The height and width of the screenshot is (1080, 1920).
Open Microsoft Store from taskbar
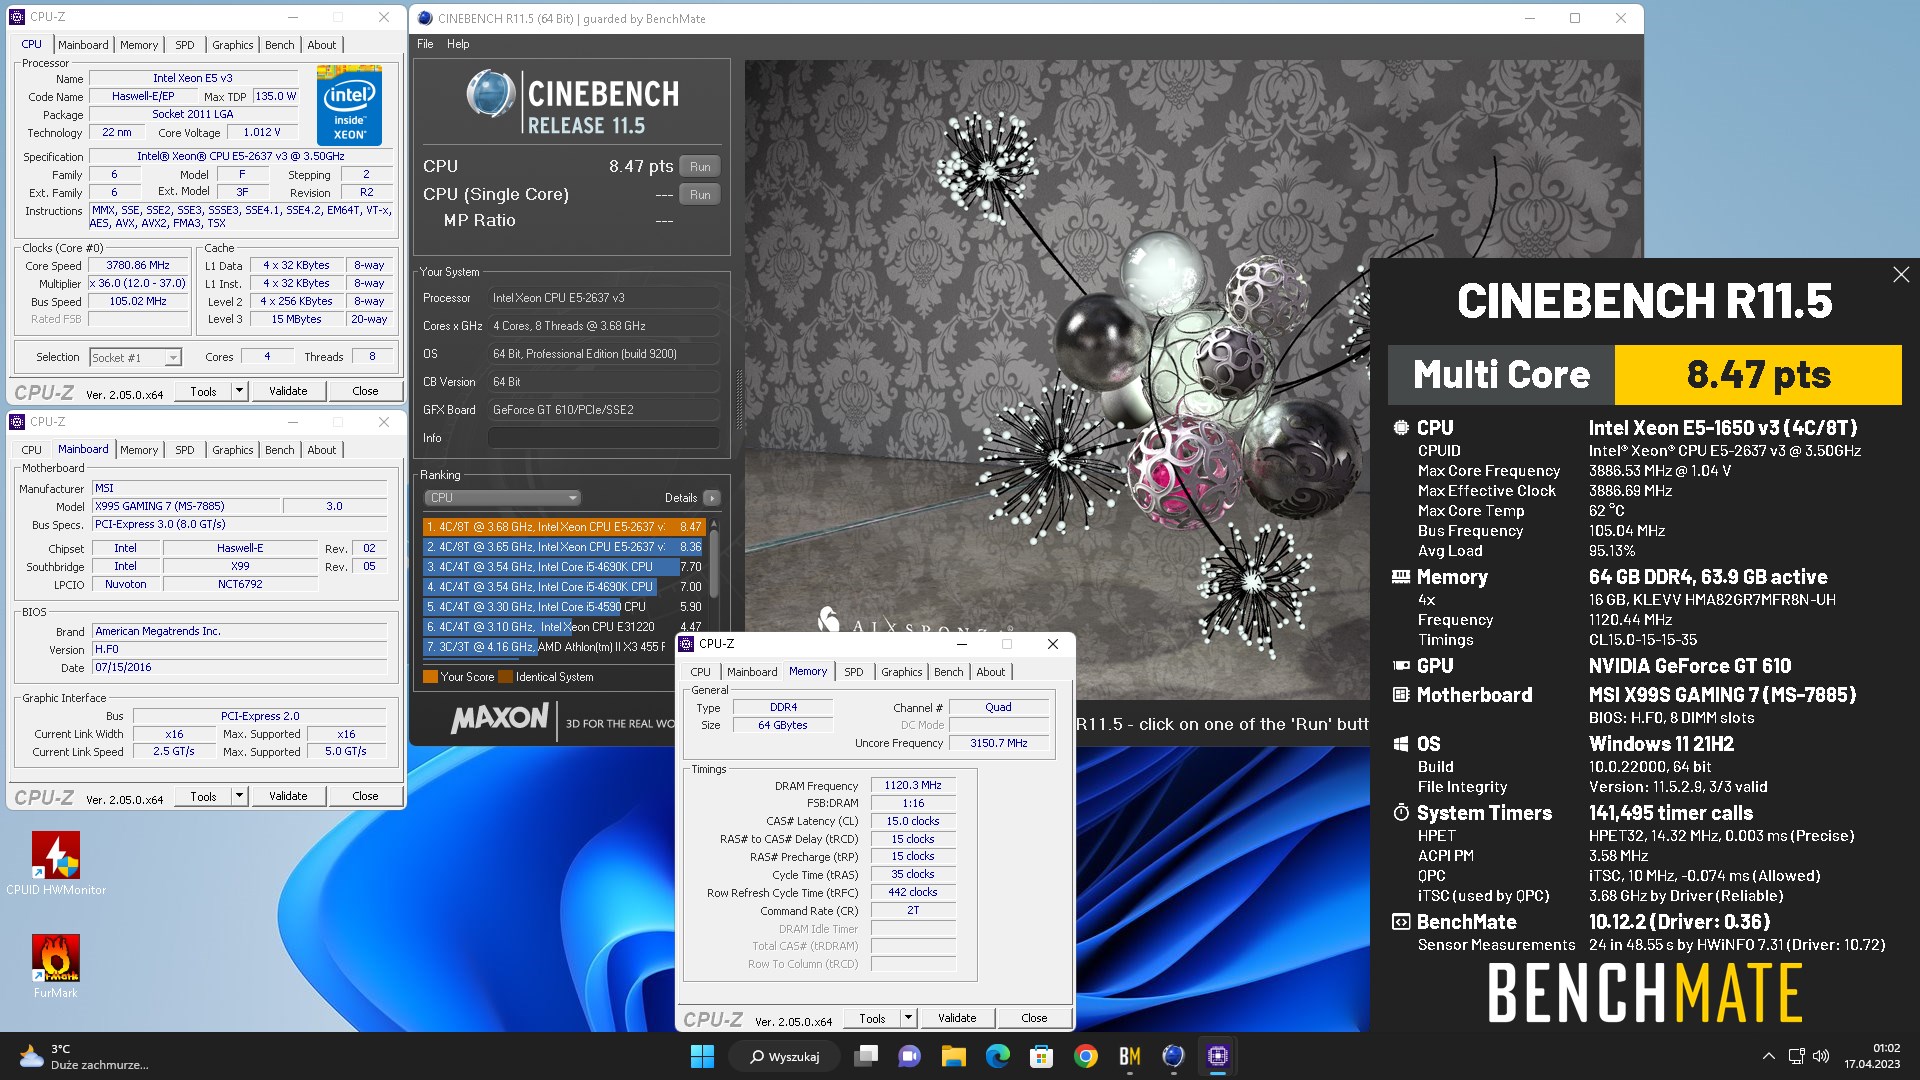1041,1056
